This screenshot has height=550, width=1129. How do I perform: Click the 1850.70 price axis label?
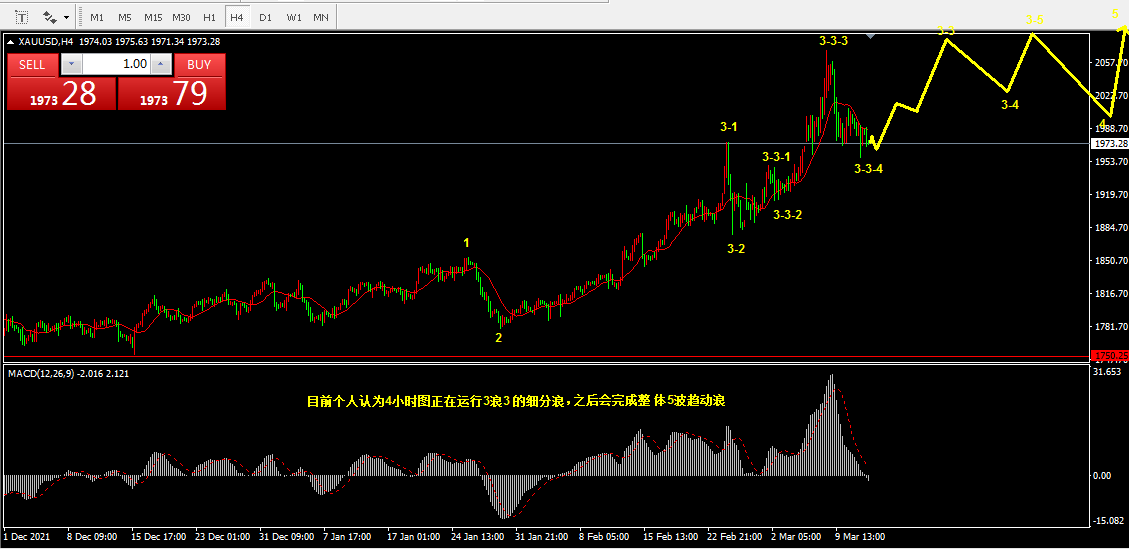click(x=1111, y=261)
